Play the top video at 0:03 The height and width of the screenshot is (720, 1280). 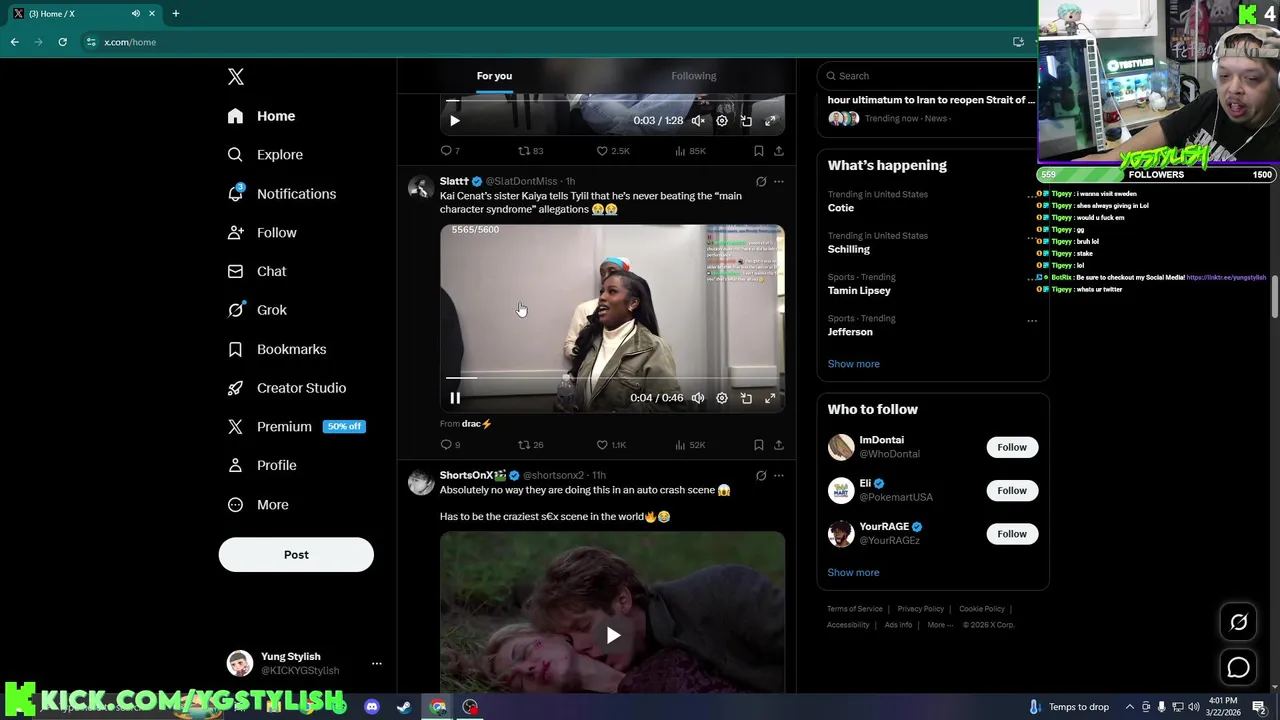pyautogui.click(x=455, y=121)
